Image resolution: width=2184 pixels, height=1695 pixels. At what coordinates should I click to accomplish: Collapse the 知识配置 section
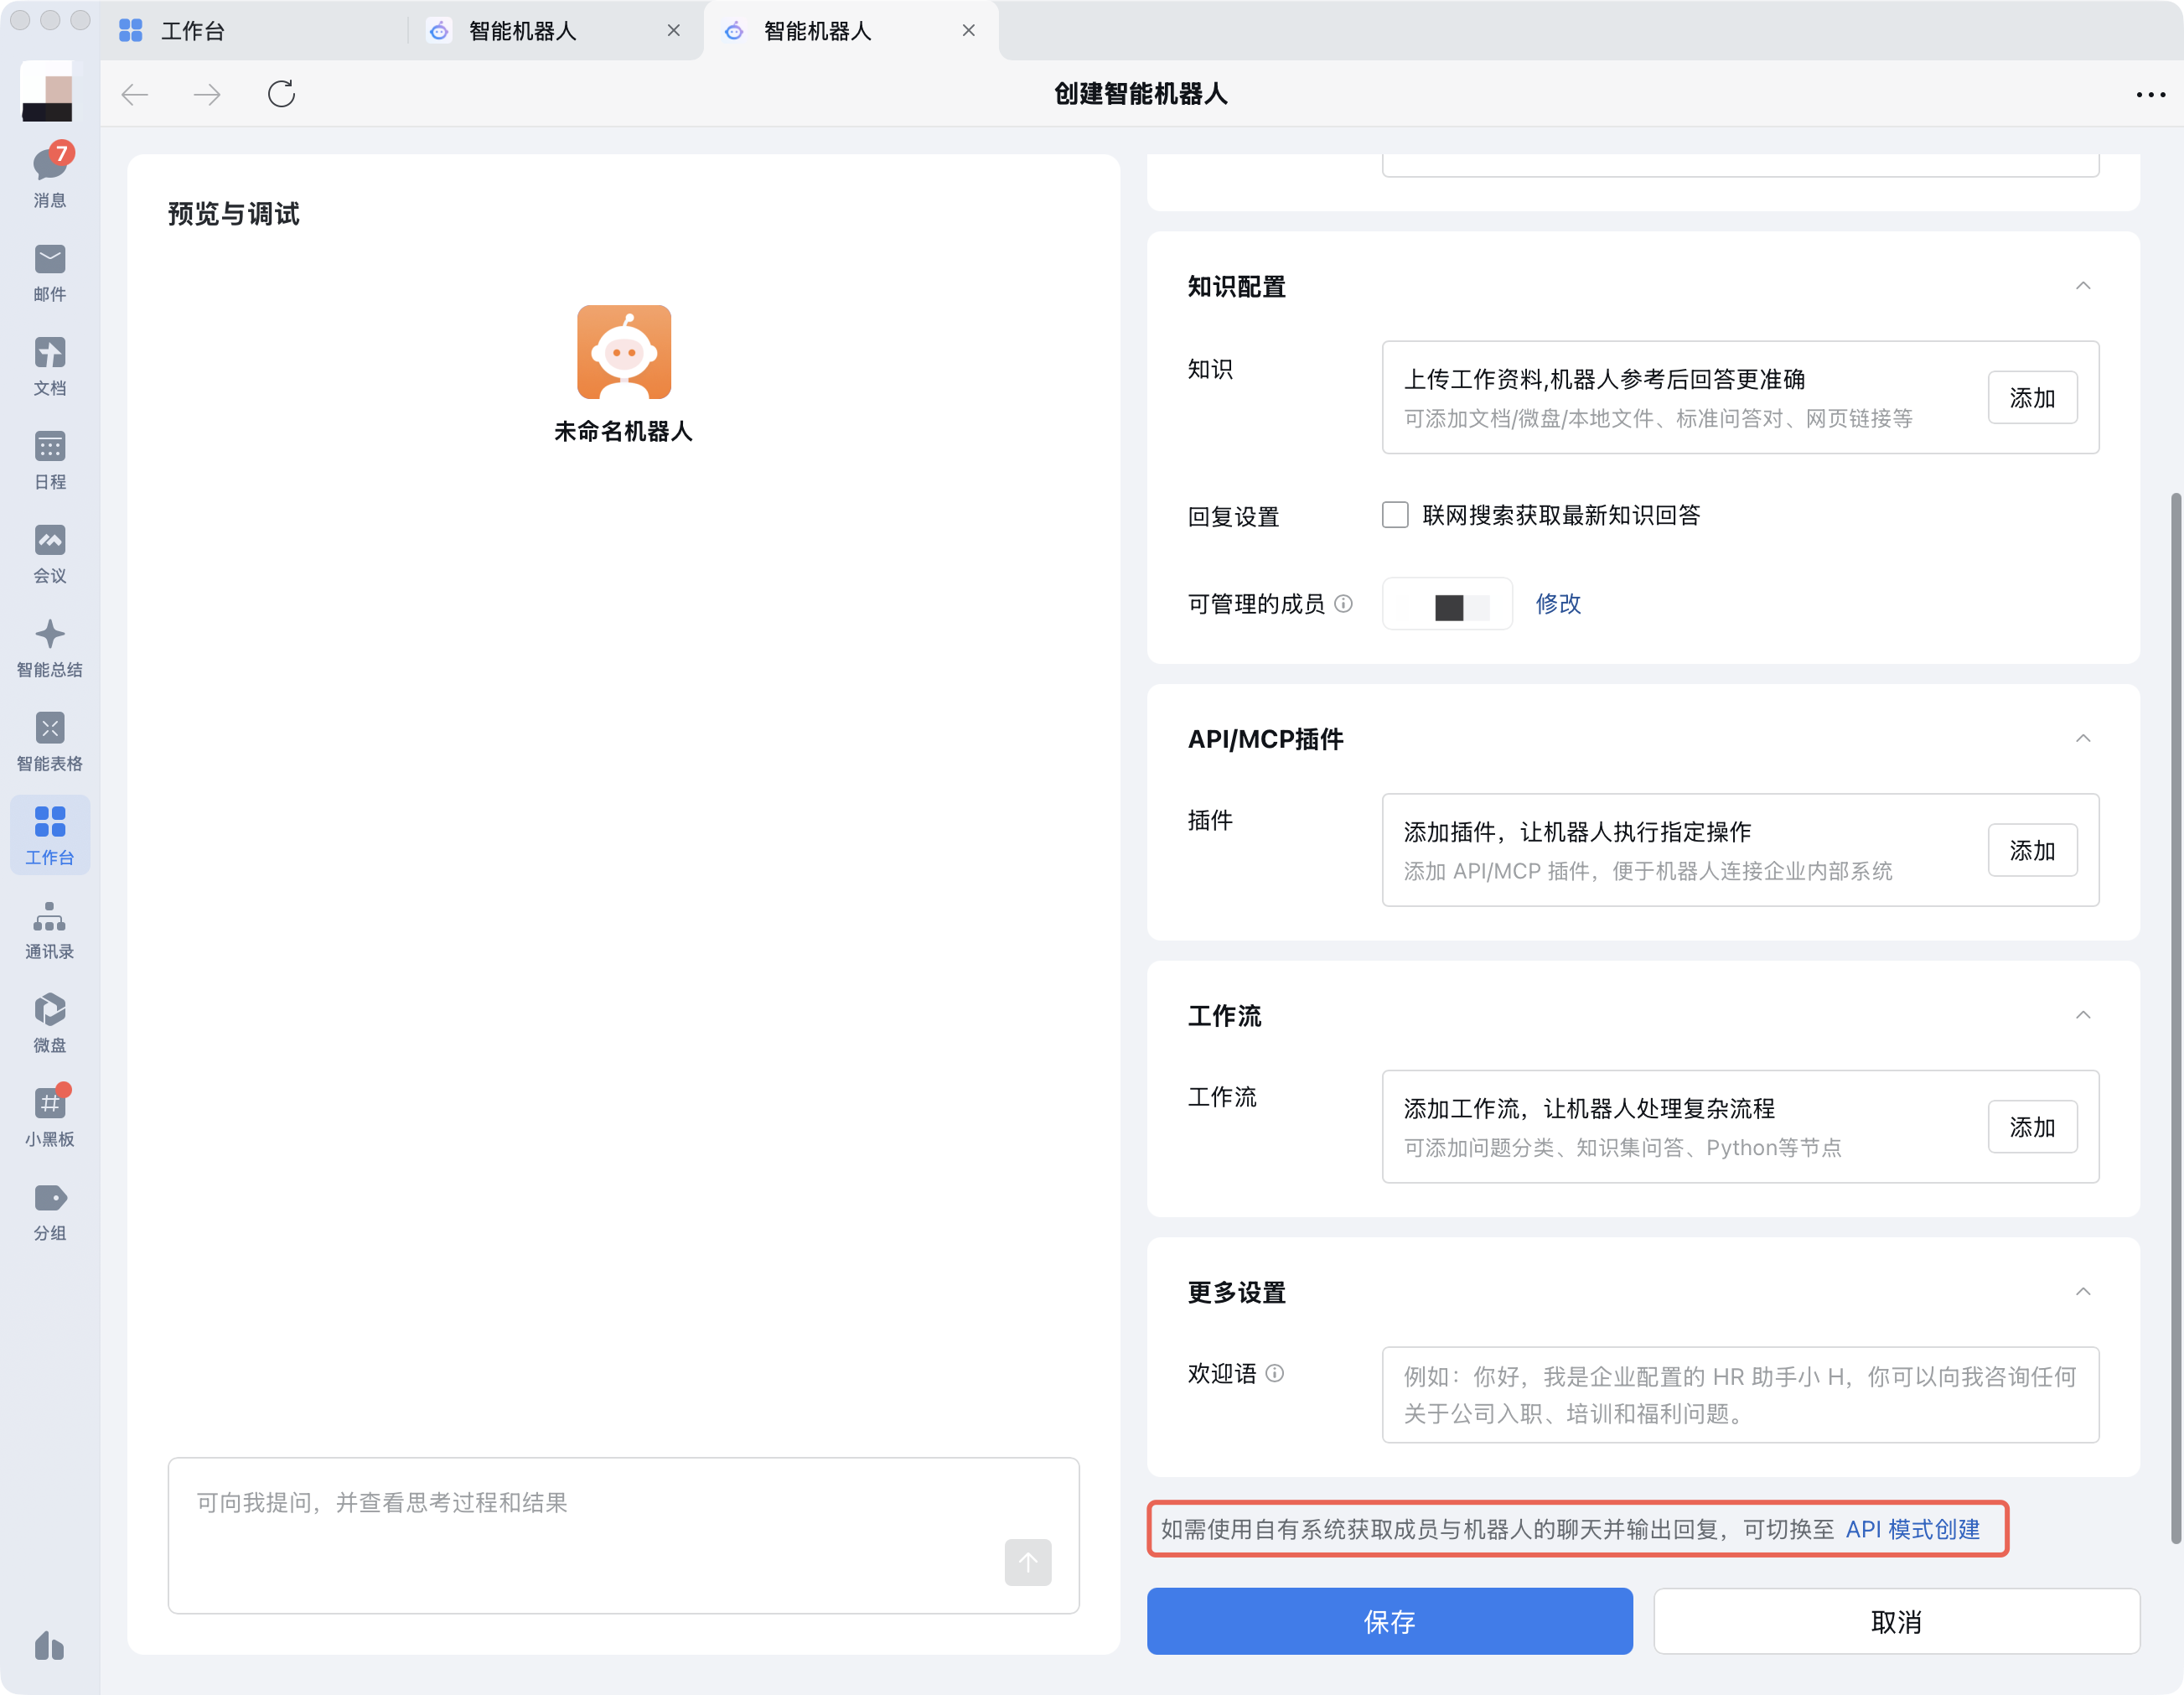2082,286
